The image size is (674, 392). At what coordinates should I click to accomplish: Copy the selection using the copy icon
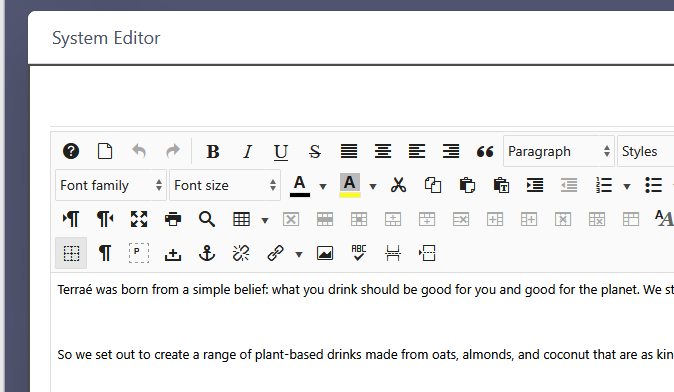(433, 185)
